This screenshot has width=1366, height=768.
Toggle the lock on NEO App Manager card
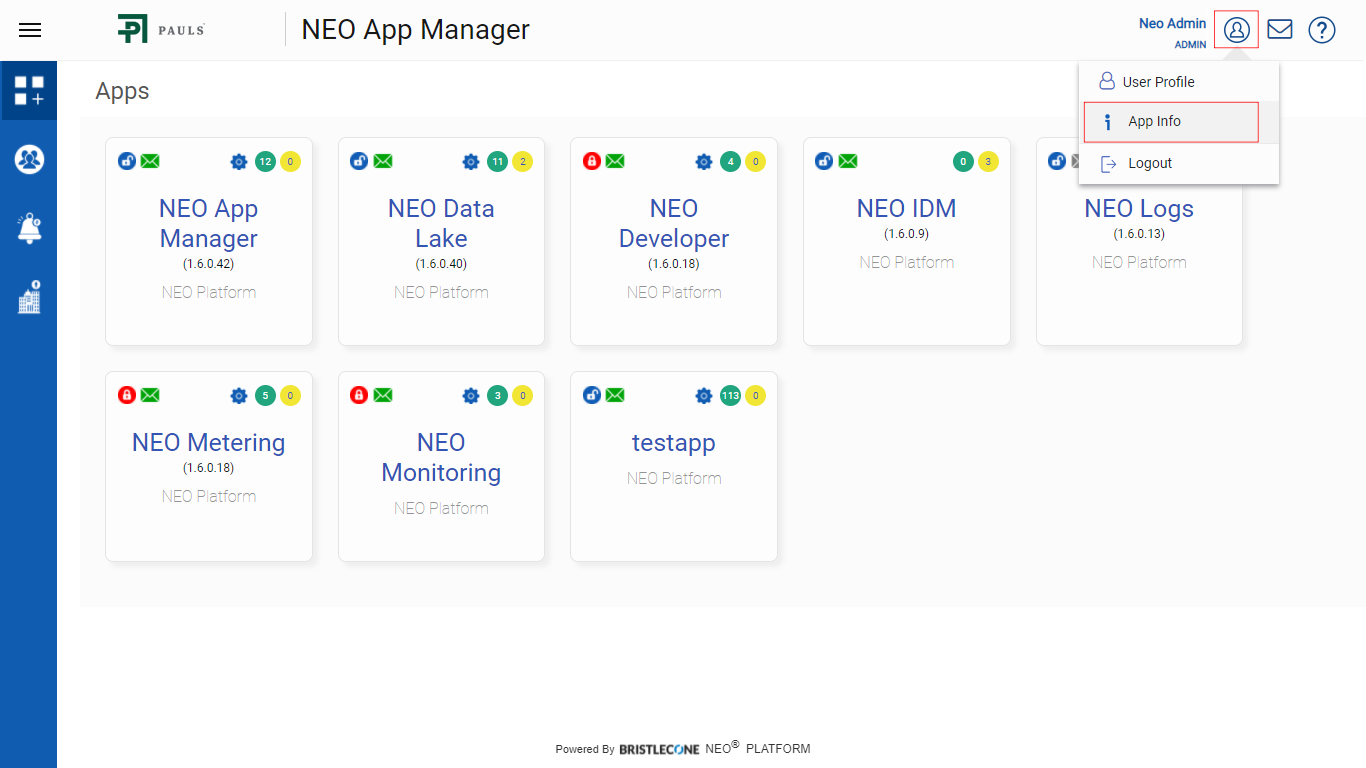pyautogui.click(x=127, y=161)
